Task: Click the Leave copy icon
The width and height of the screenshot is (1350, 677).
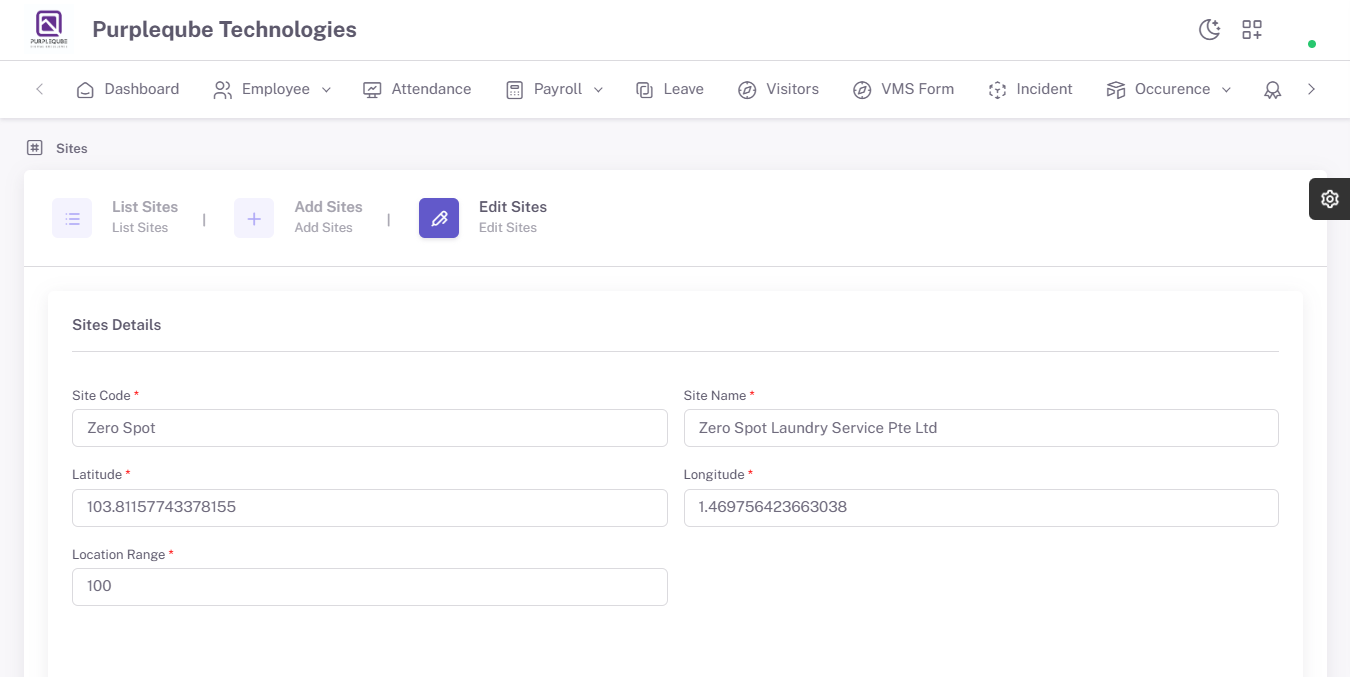Action: [645, 90]
